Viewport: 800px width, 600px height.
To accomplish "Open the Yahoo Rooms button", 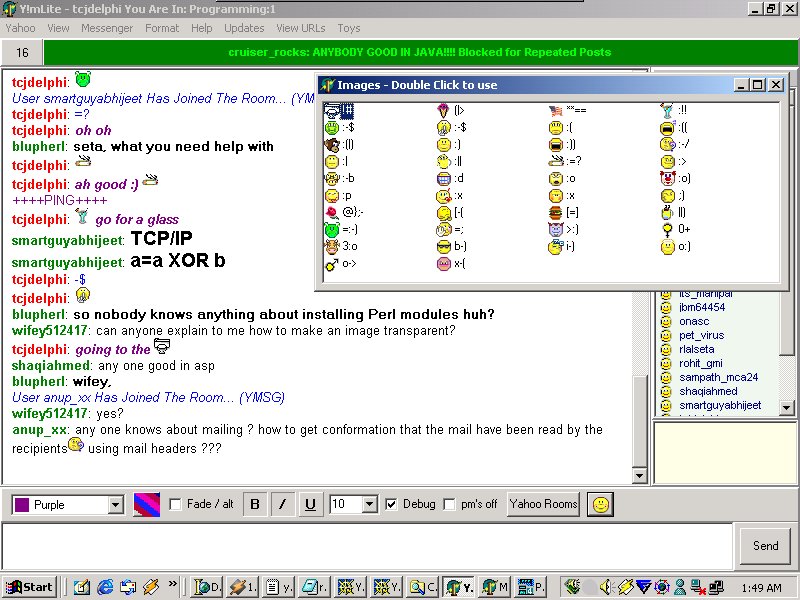I will 543,504.
